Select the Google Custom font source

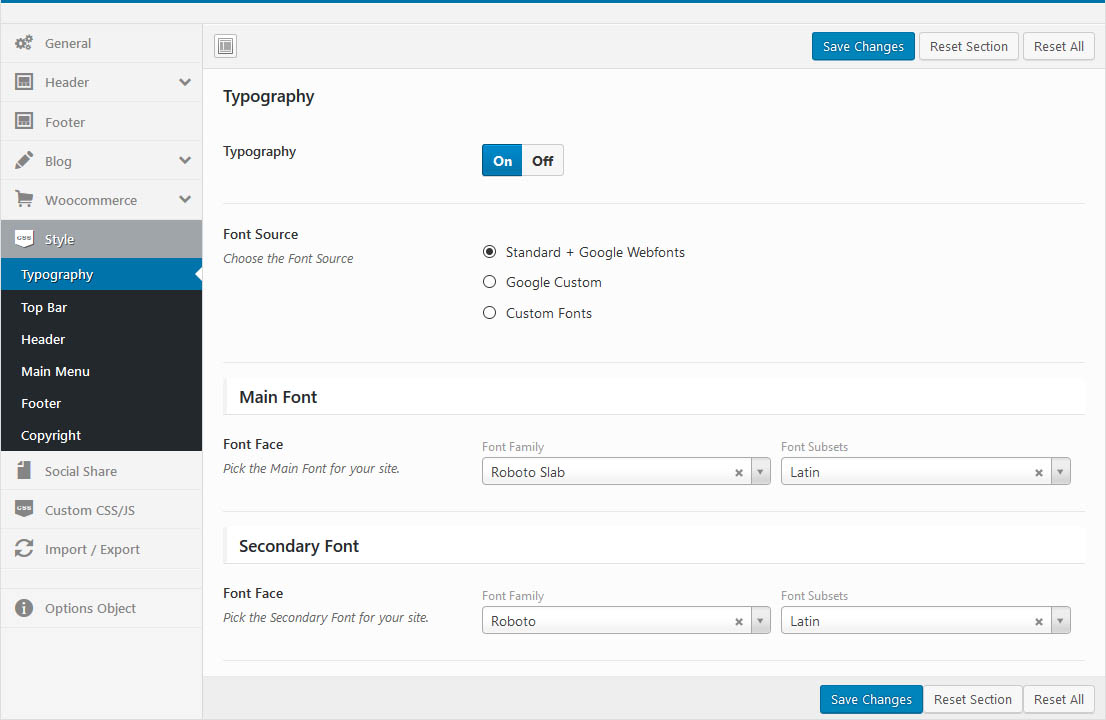point(490,282)
